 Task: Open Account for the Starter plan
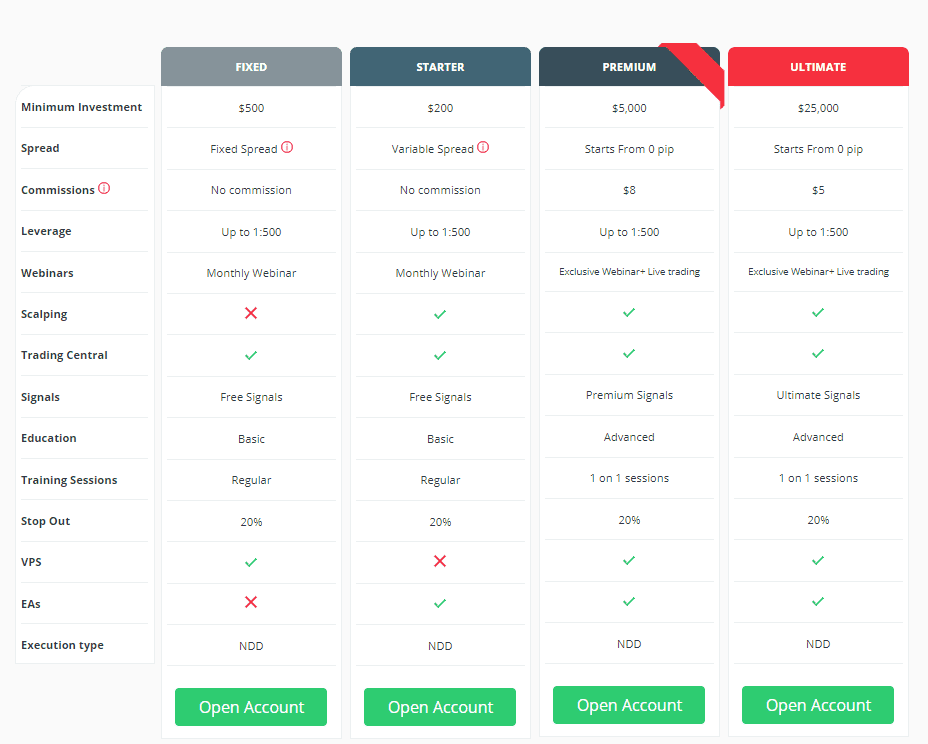[440, 707]
